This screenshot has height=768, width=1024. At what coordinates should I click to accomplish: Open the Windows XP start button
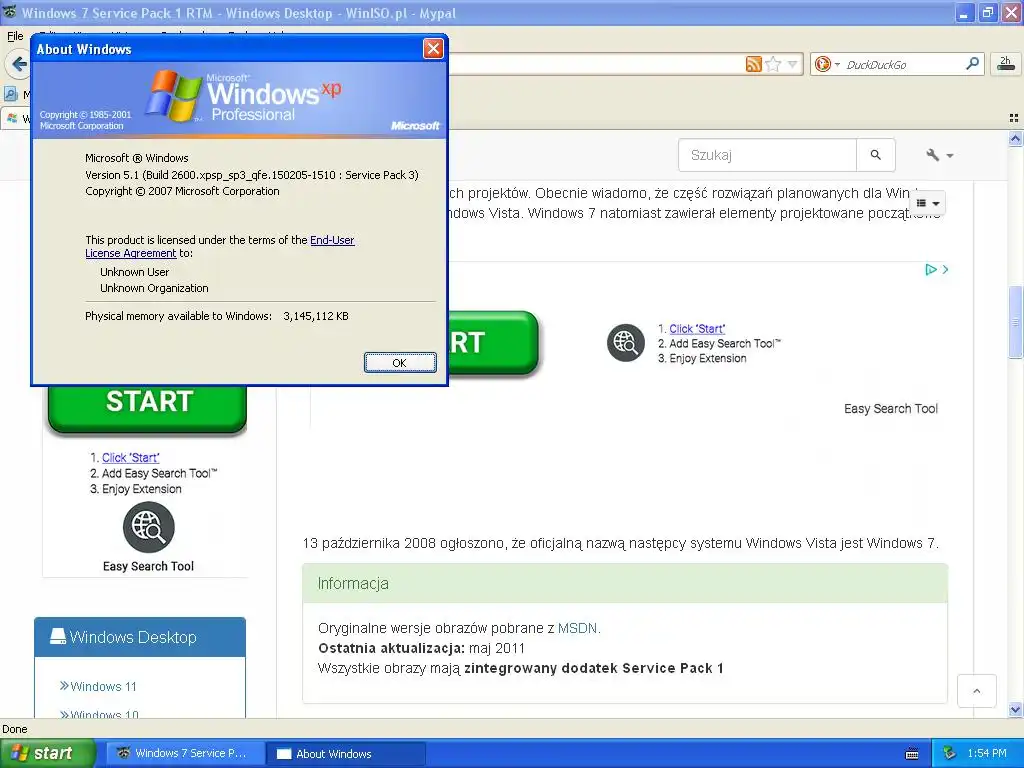coord(47,753)
